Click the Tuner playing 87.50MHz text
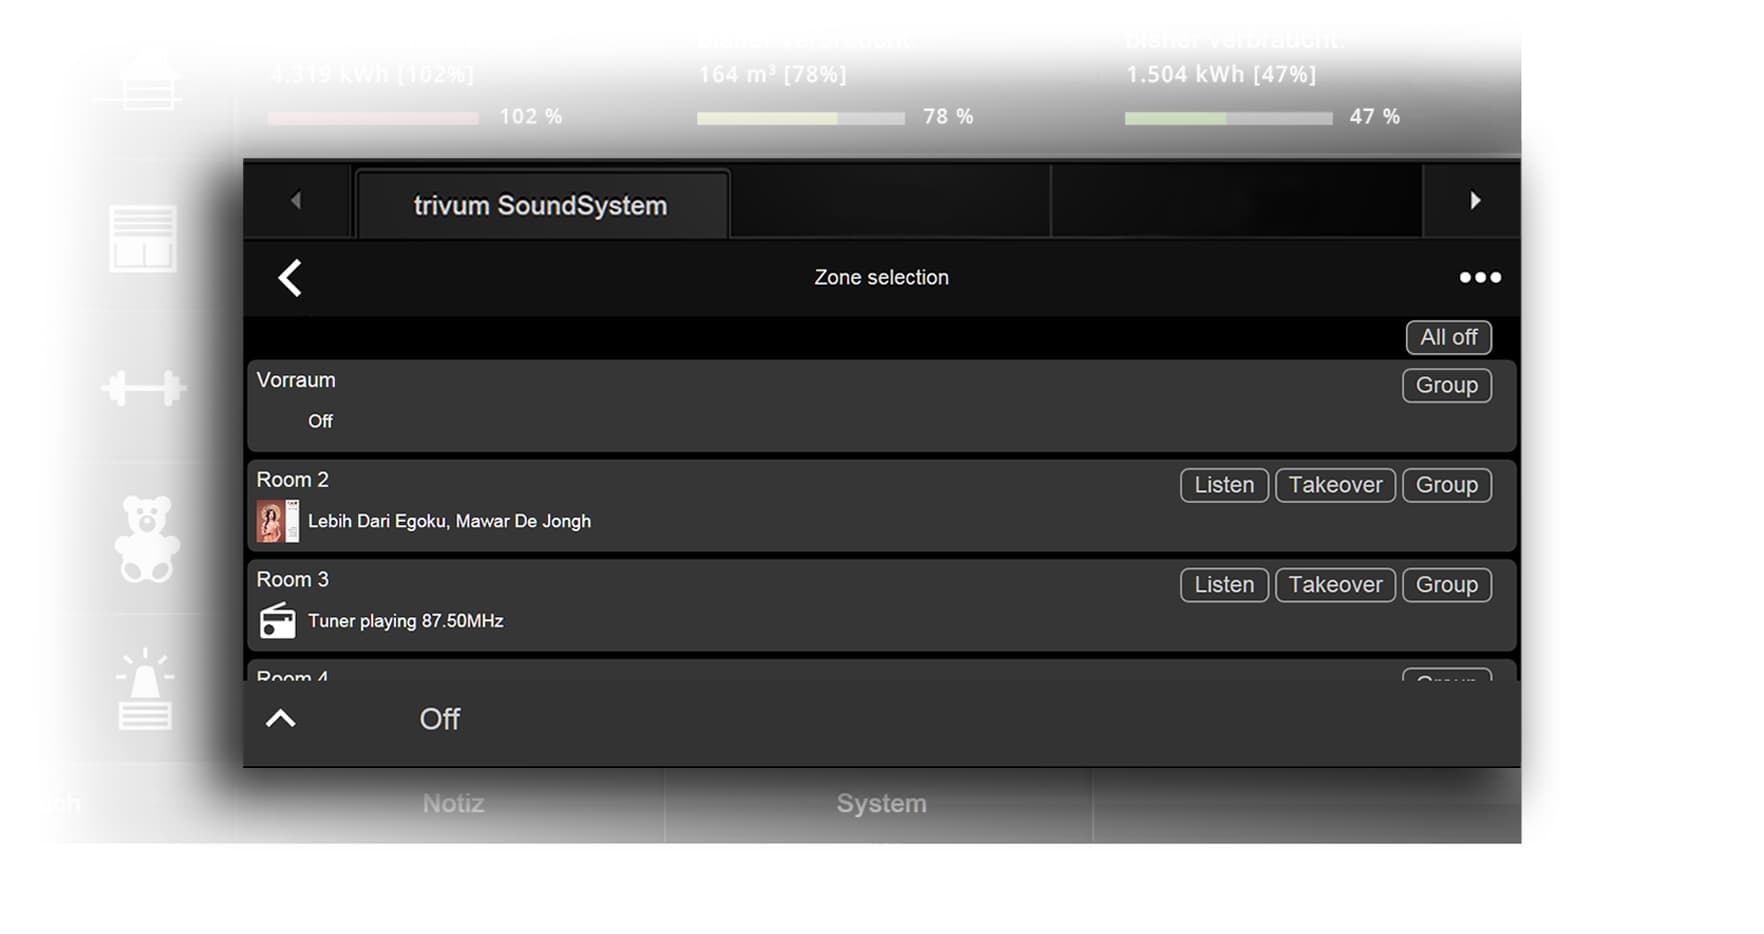1764x934 pixels. tap(405, 621)
